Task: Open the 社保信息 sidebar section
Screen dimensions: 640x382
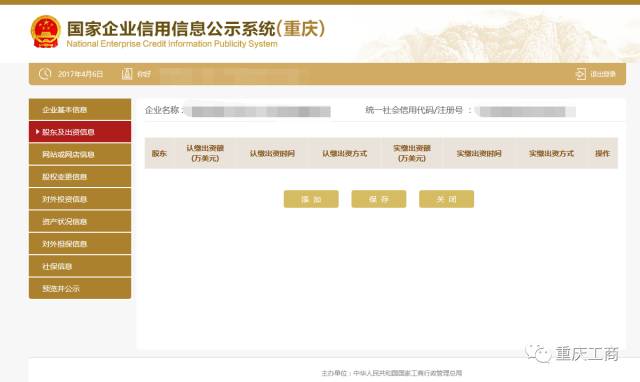Action: [80, 266]
